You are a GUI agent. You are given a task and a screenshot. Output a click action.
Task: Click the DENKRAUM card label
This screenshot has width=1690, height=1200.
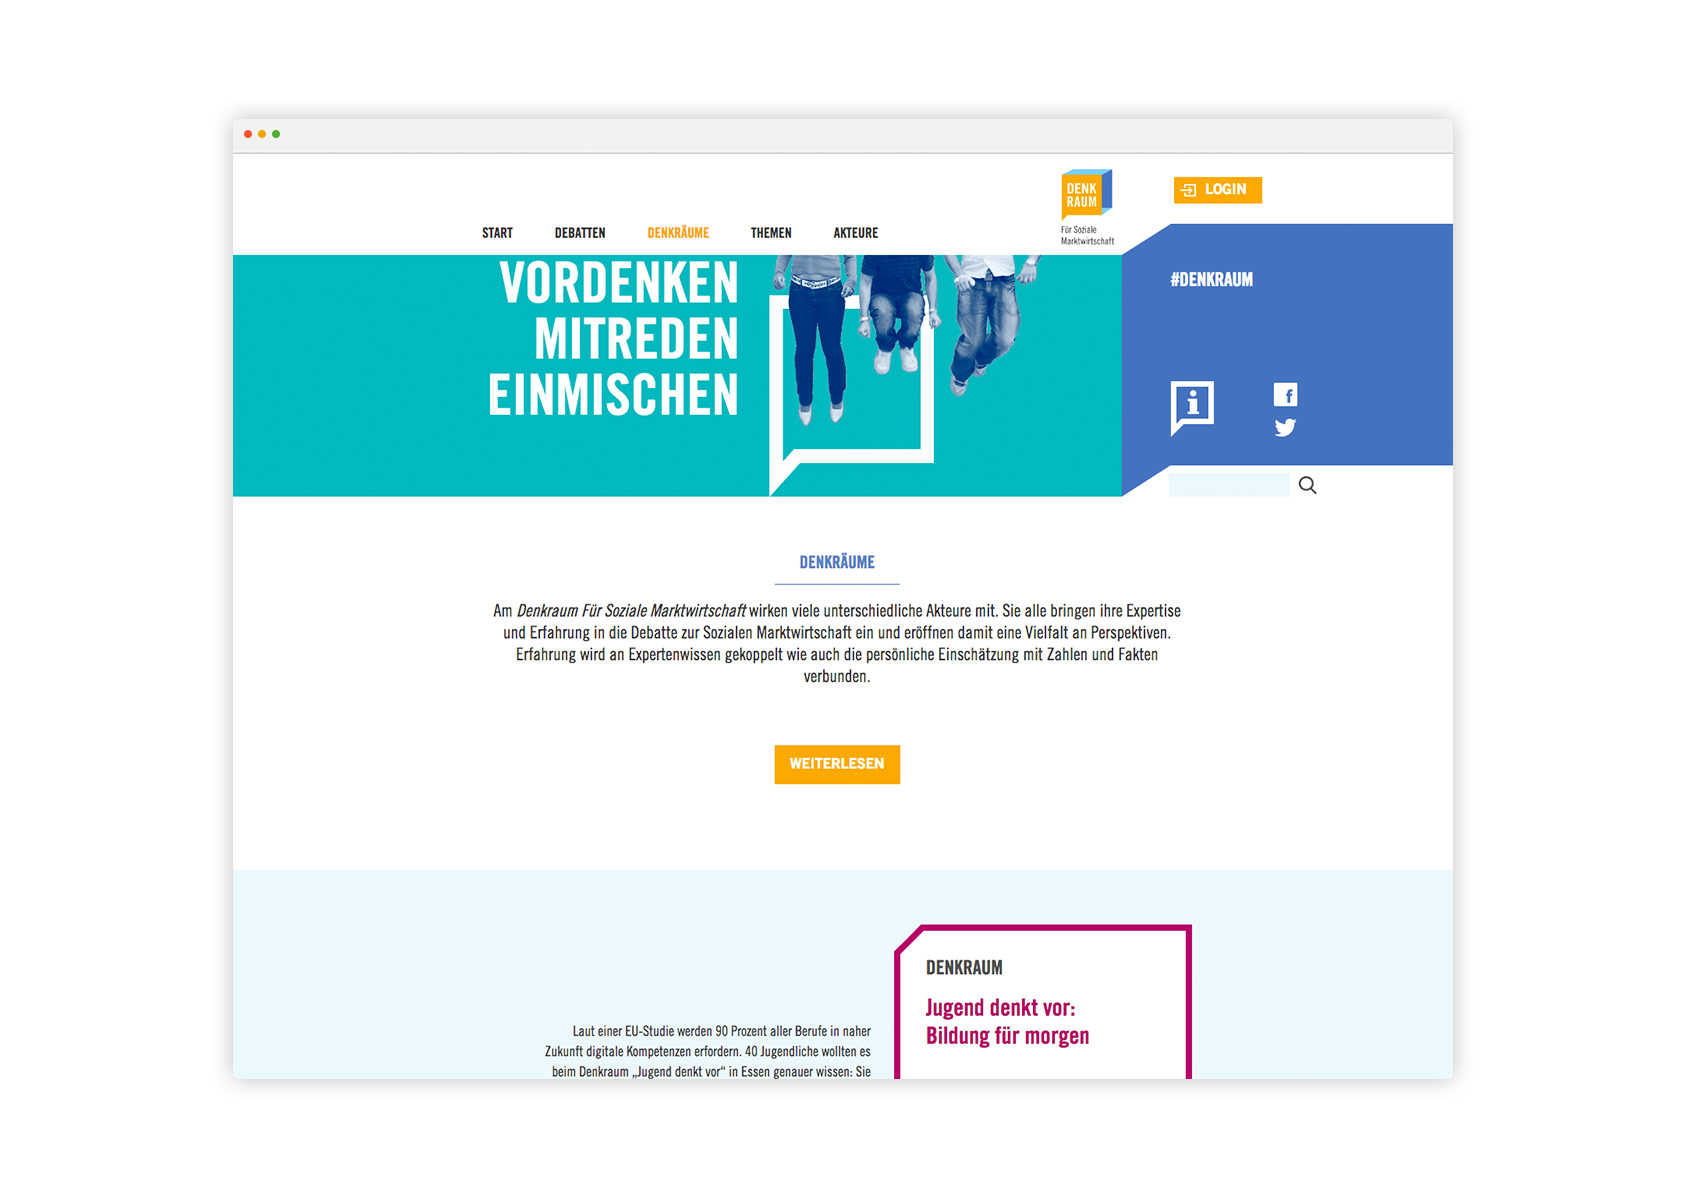[964, 968]
